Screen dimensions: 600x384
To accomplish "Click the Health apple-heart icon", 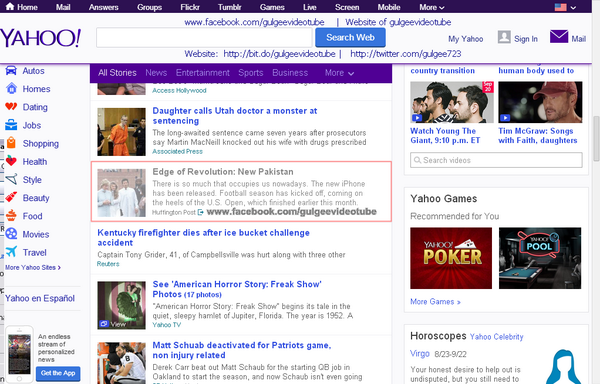I will coord(11,161).
